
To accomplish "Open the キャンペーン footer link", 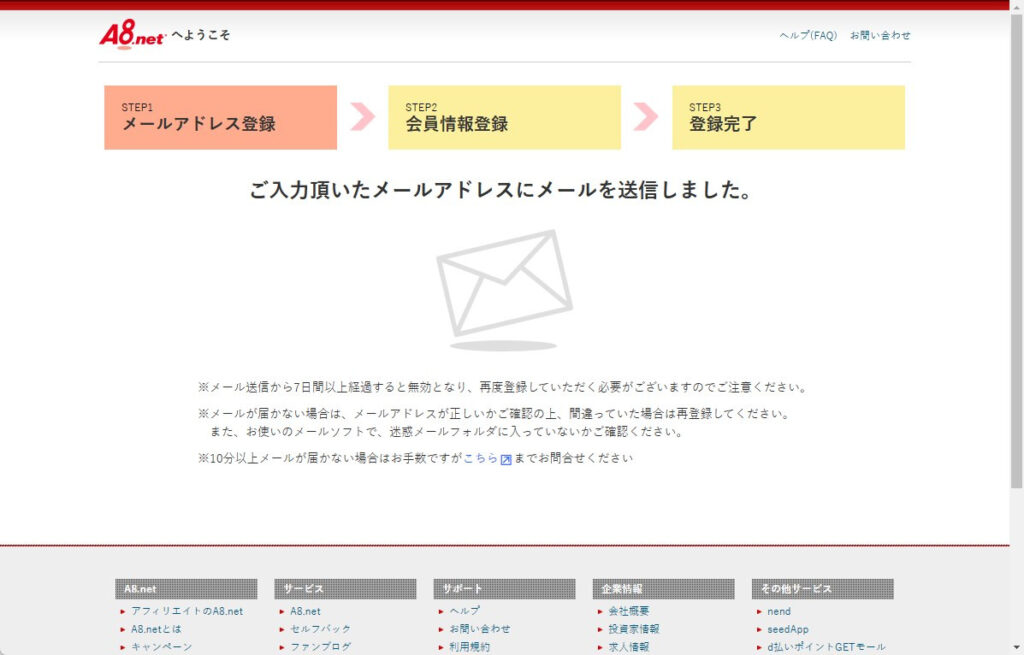I will pos(161,647).
